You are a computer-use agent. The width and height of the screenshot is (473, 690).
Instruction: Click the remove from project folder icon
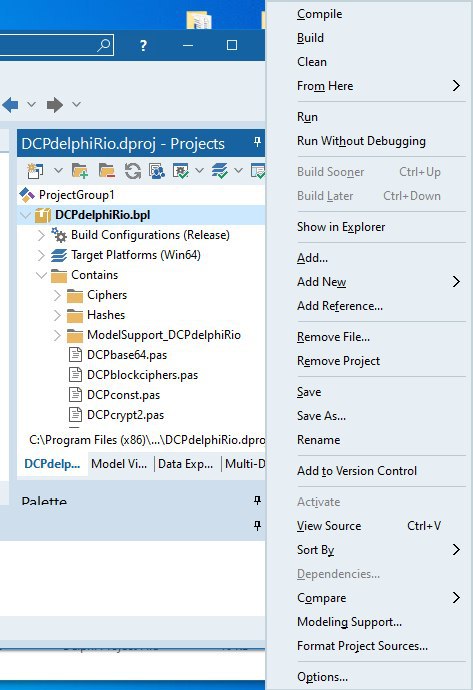(x=107, y=171)
